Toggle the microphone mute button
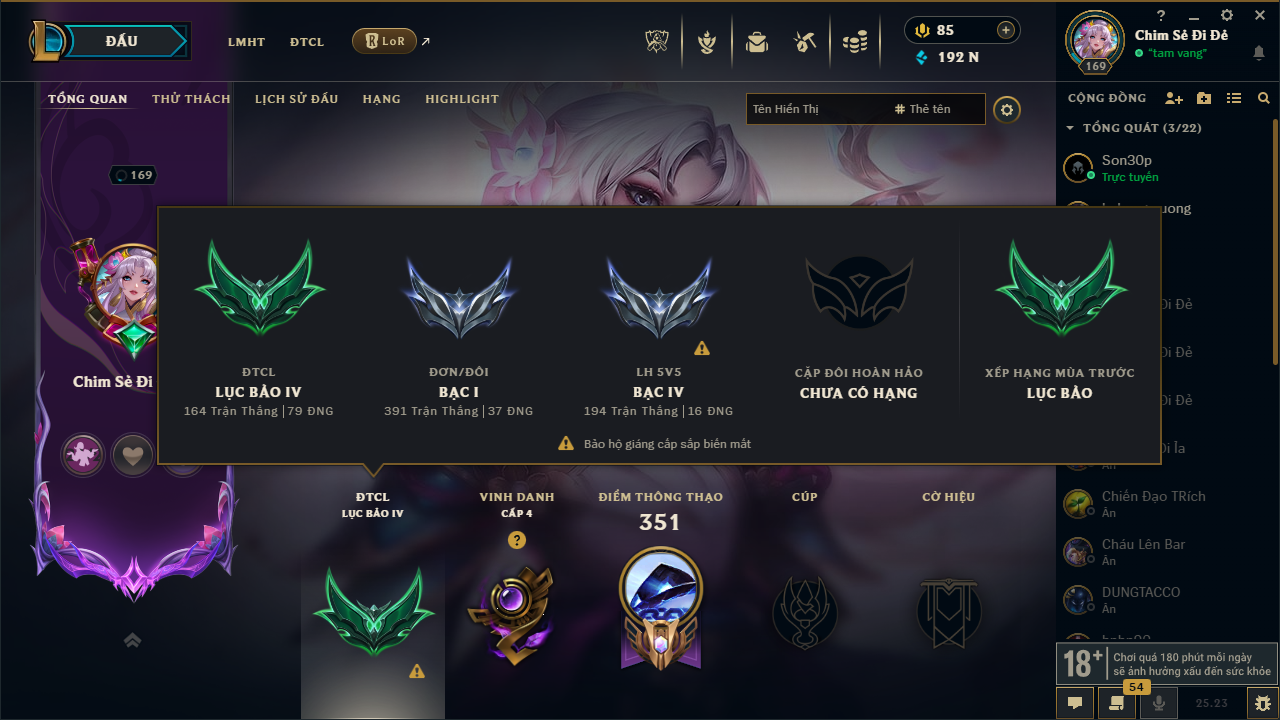Image resolution: width=1280 pixels, height=720 pixels. tap(1159, 703)
